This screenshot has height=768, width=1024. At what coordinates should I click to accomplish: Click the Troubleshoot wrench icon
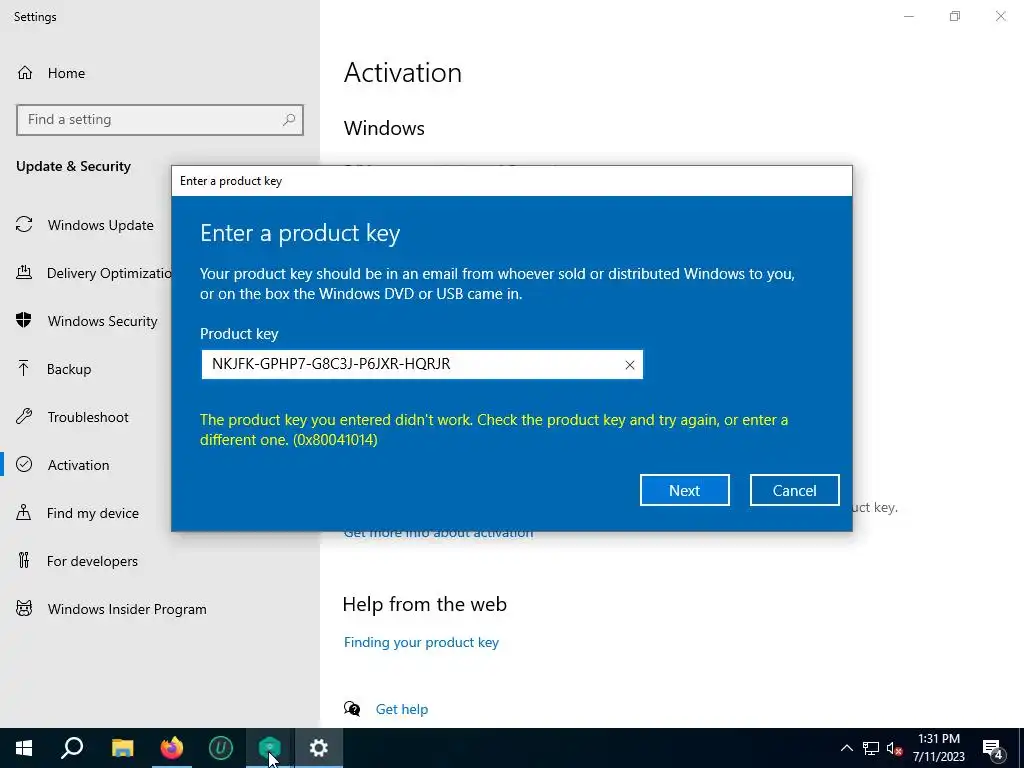[x=24, y=417]
